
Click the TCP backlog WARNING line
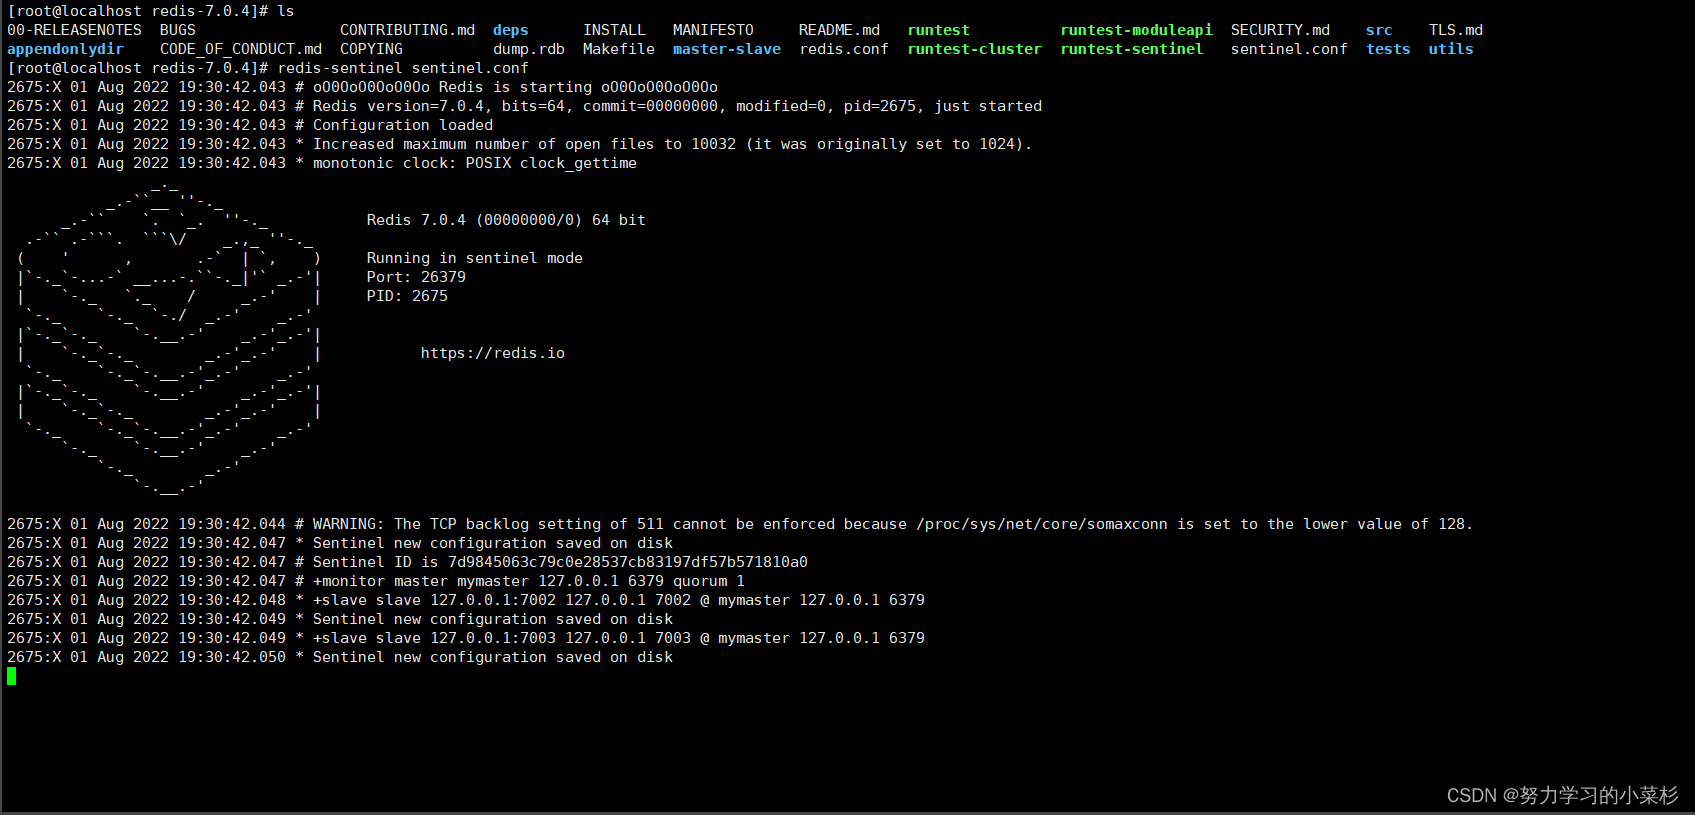pos(740,524)
